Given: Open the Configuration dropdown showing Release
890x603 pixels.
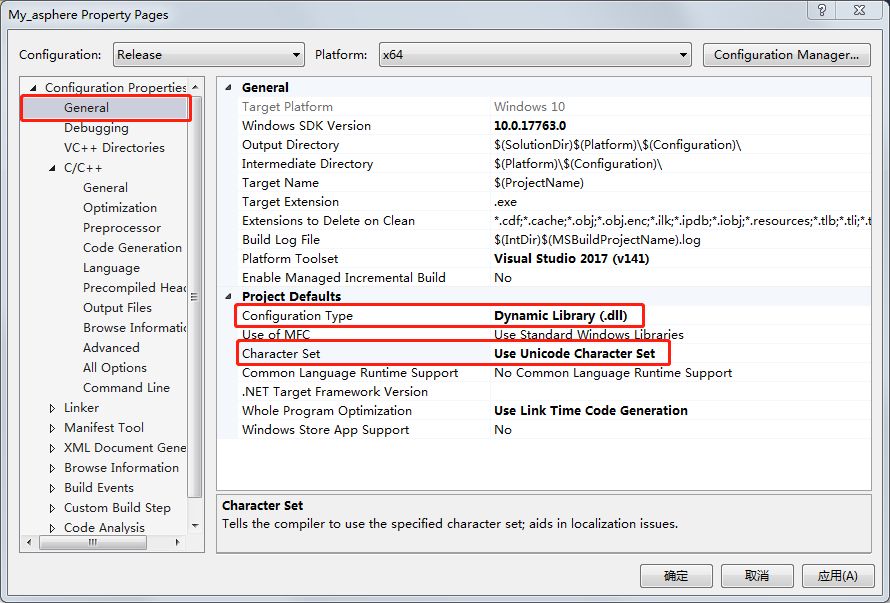Looking at the screenshot, I should click(208, 55).
